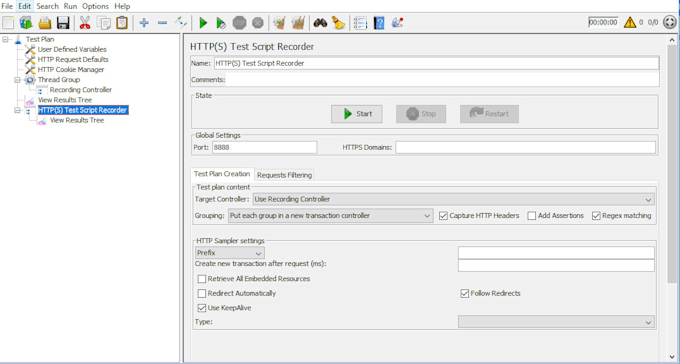Open the Options menu
Screen dimensions: 680x364
pos(95,6)
